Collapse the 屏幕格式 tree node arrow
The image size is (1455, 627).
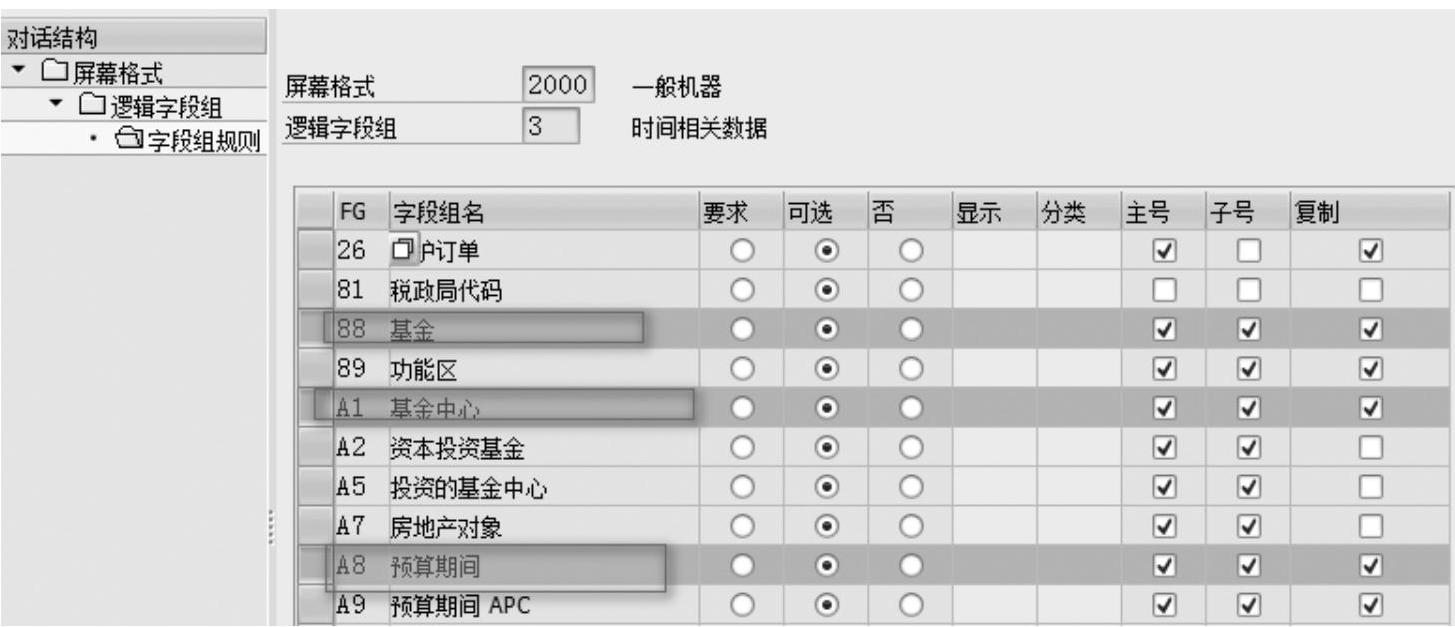point(15,73)
